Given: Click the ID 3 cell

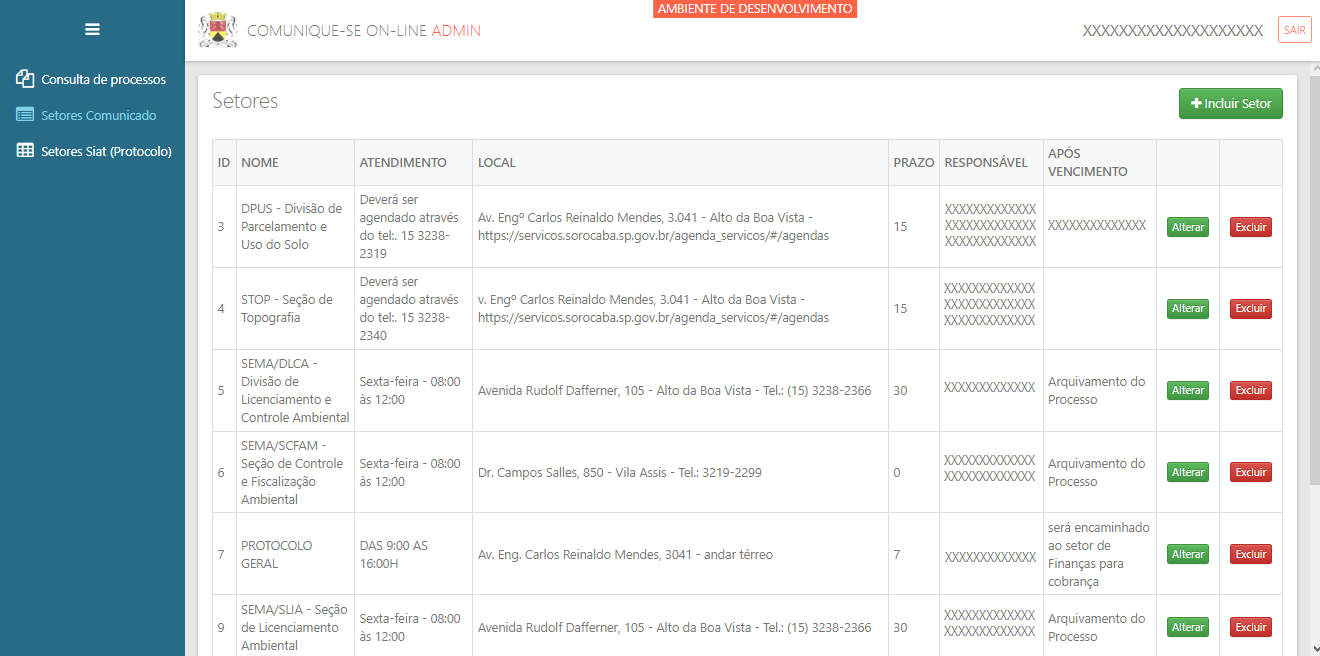Looking at the screenshot, I should 224,227.
